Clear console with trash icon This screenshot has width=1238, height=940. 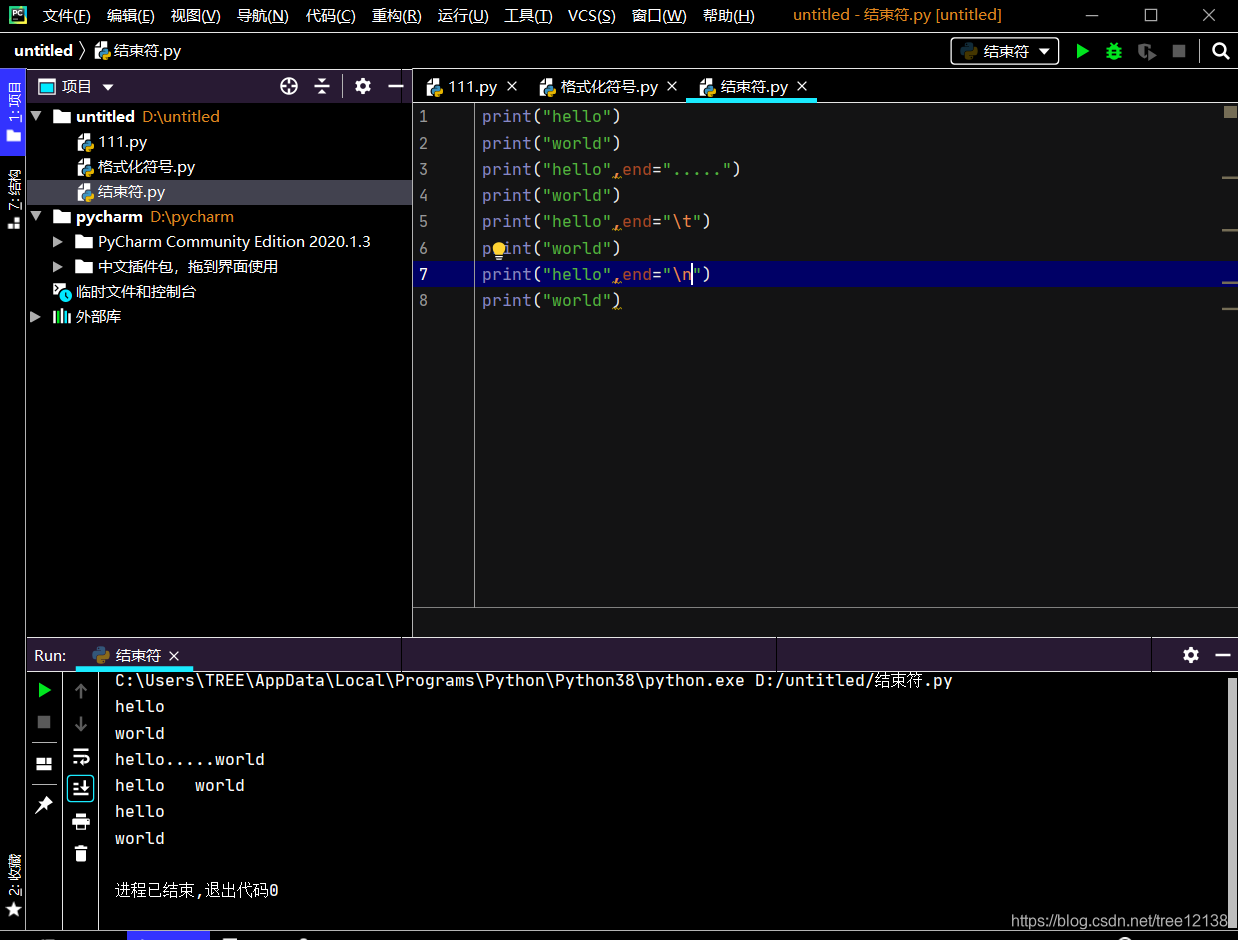tap(81, 853)
